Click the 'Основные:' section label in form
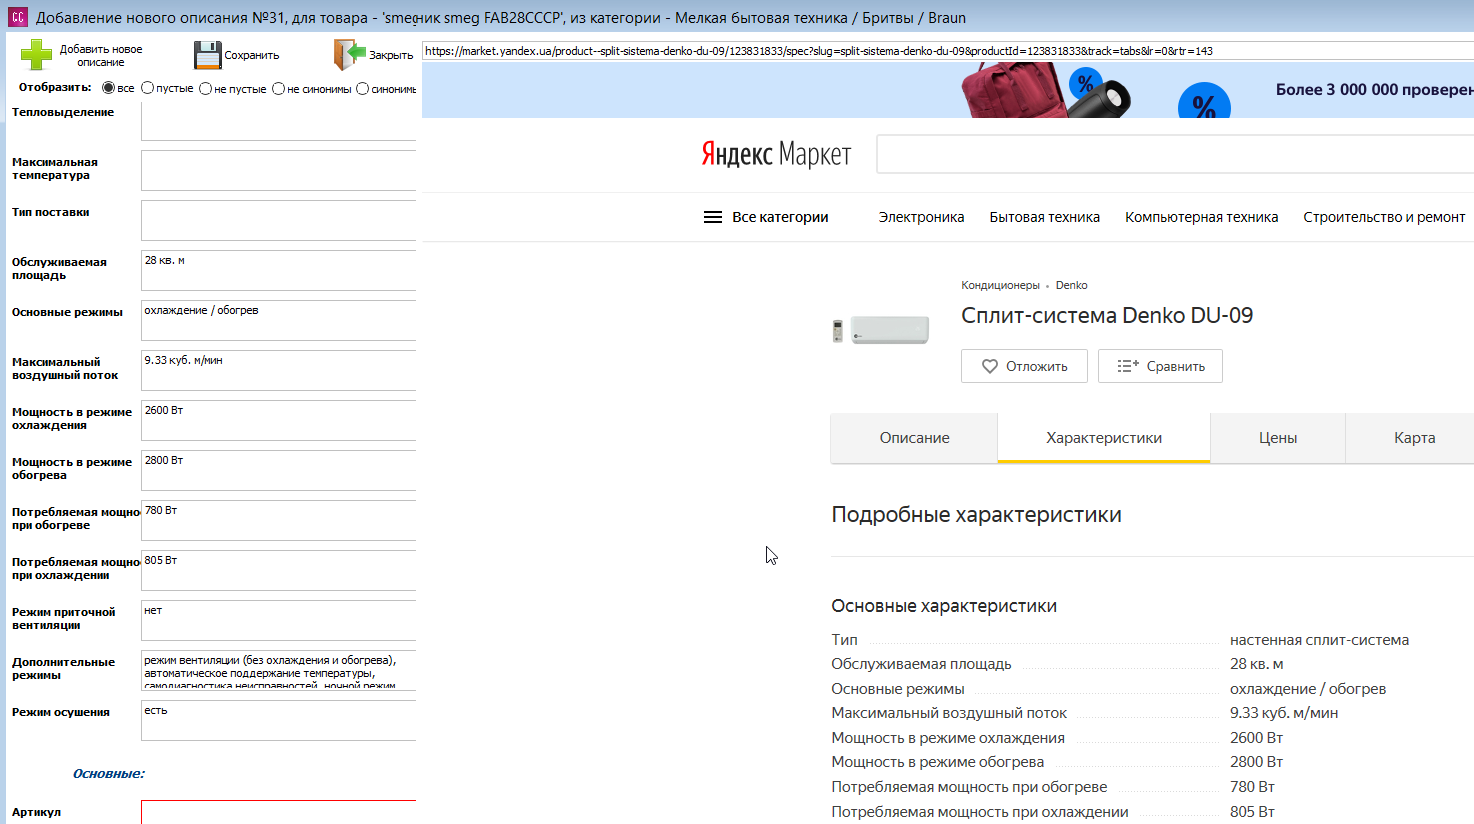1474x824 pixels. pos(109,774)
